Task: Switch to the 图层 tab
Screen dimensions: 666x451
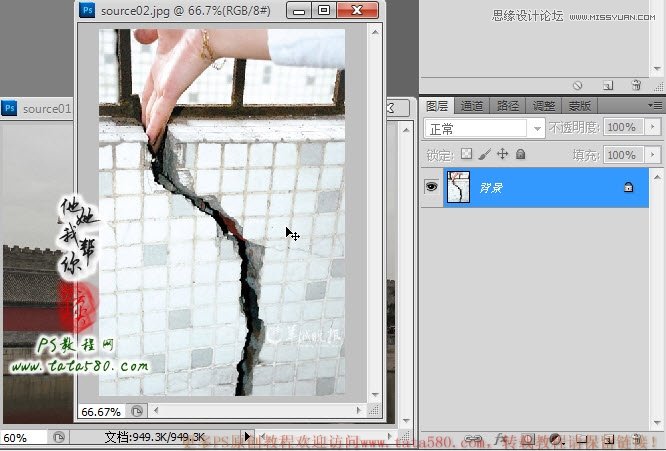Action: (x=437, y=106)
